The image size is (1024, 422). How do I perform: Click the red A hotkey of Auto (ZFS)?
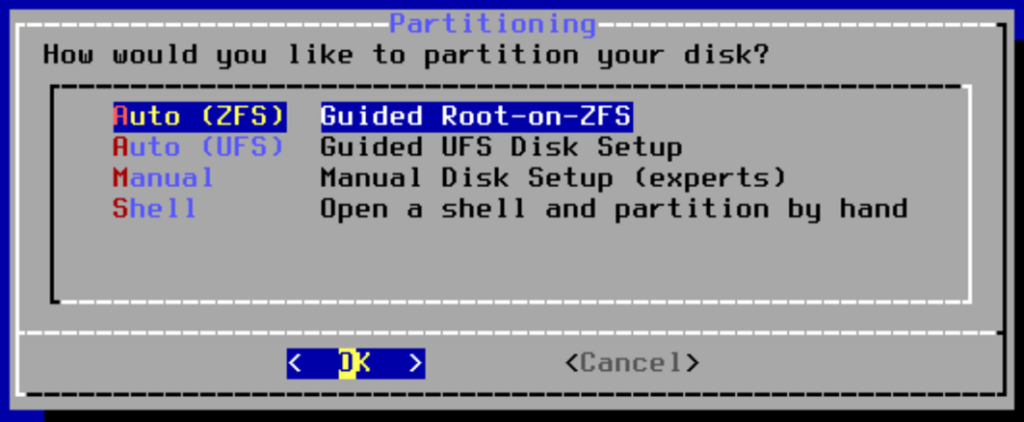pyautogui.click(x=121, y=116)
